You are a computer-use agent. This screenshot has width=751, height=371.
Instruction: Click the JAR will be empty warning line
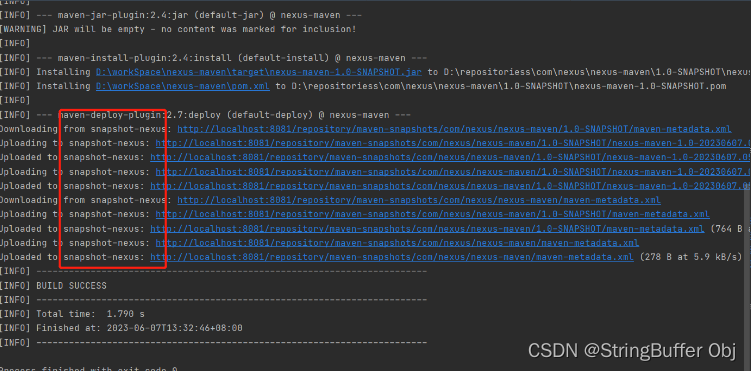click(x=178, y=29)
